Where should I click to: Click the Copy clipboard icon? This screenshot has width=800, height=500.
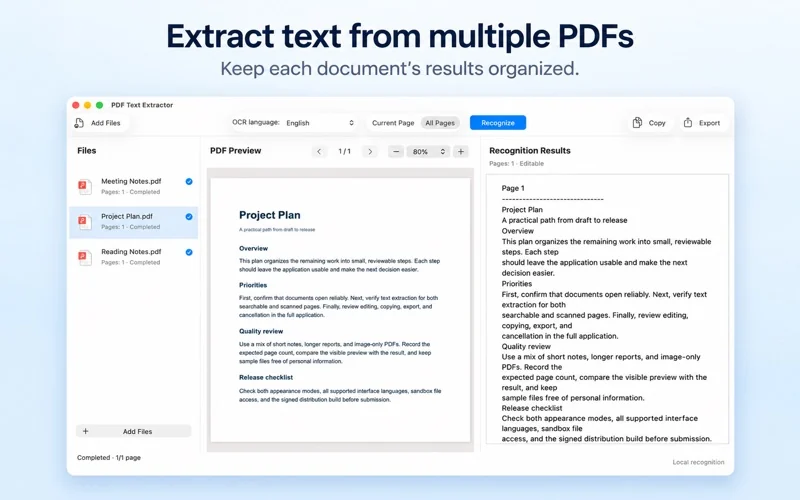637,122
